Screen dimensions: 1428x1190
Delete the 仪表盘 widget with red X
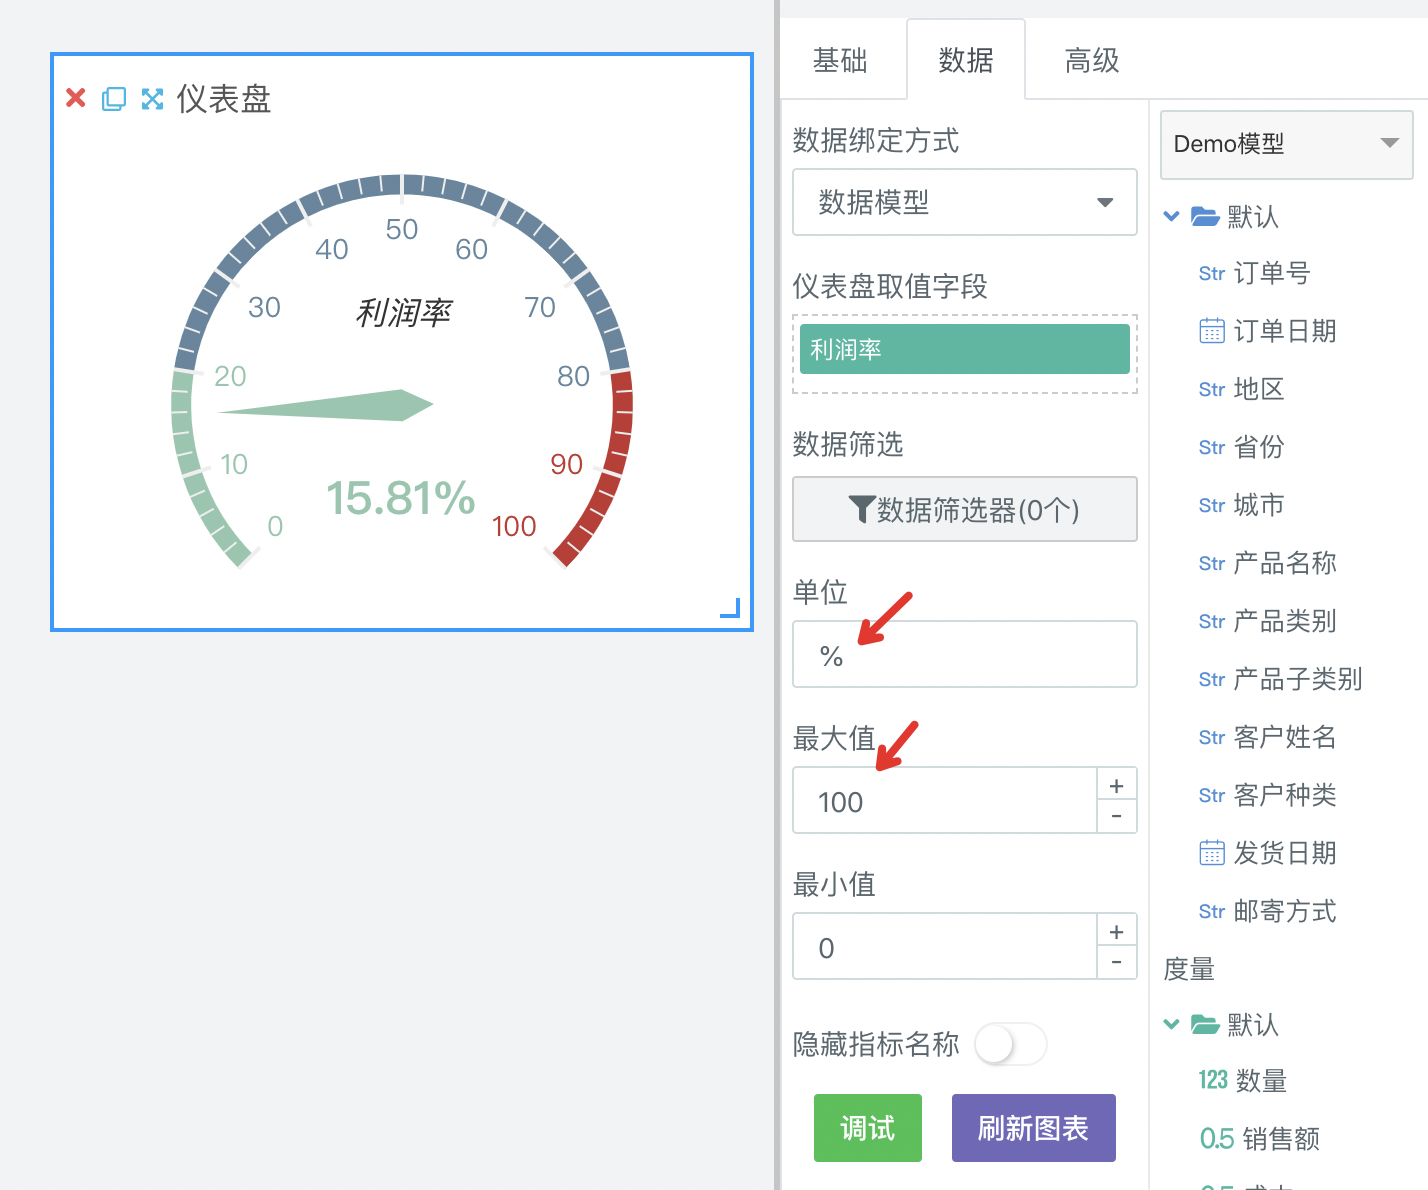76,98
